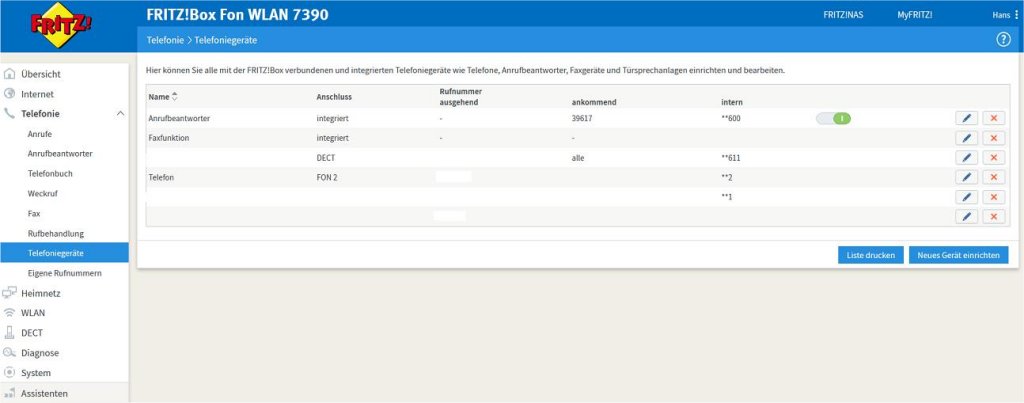This screenshot has height=403, width=1024.
Task: Open the MyFRITZ! link in header
Action: point(915,15)
